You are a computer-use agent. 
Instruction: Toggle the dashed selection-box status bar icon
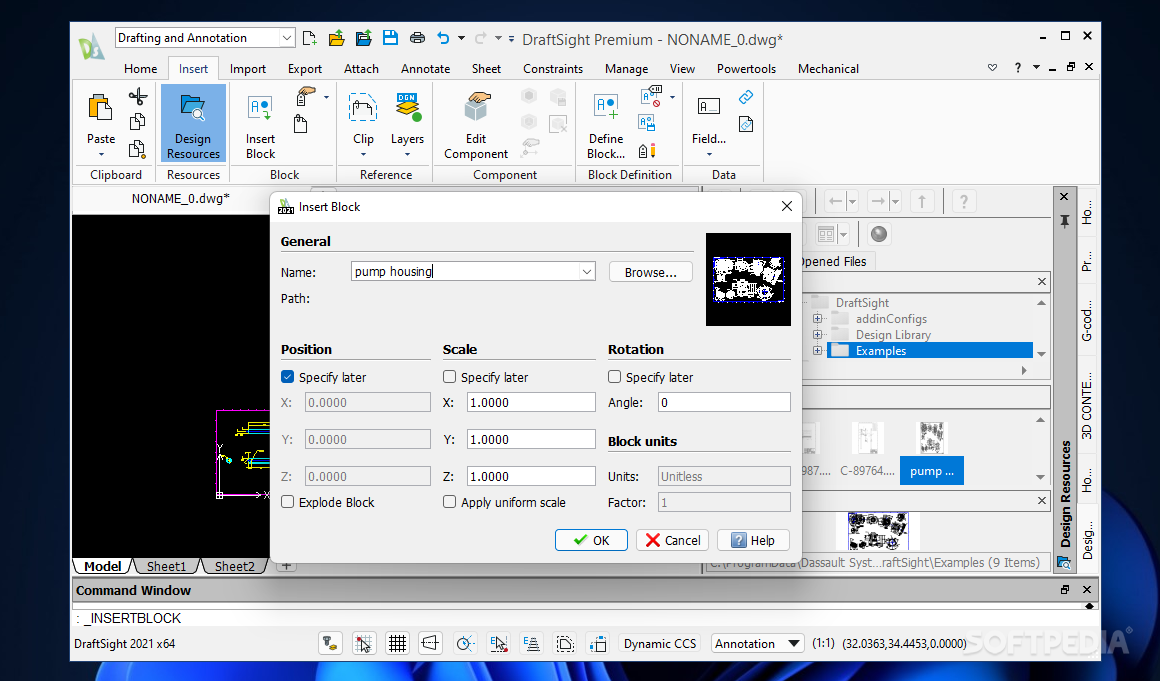click(565, 643)
